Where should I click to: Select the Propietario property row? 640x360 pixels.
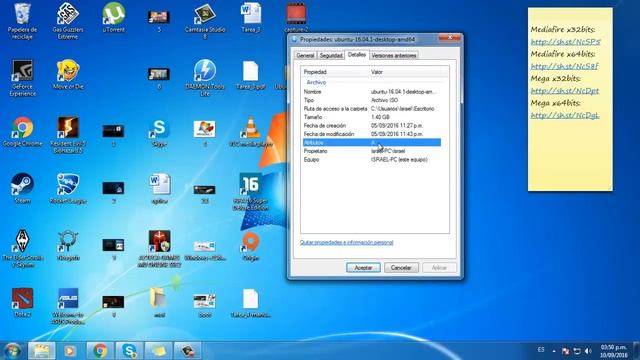372,151
